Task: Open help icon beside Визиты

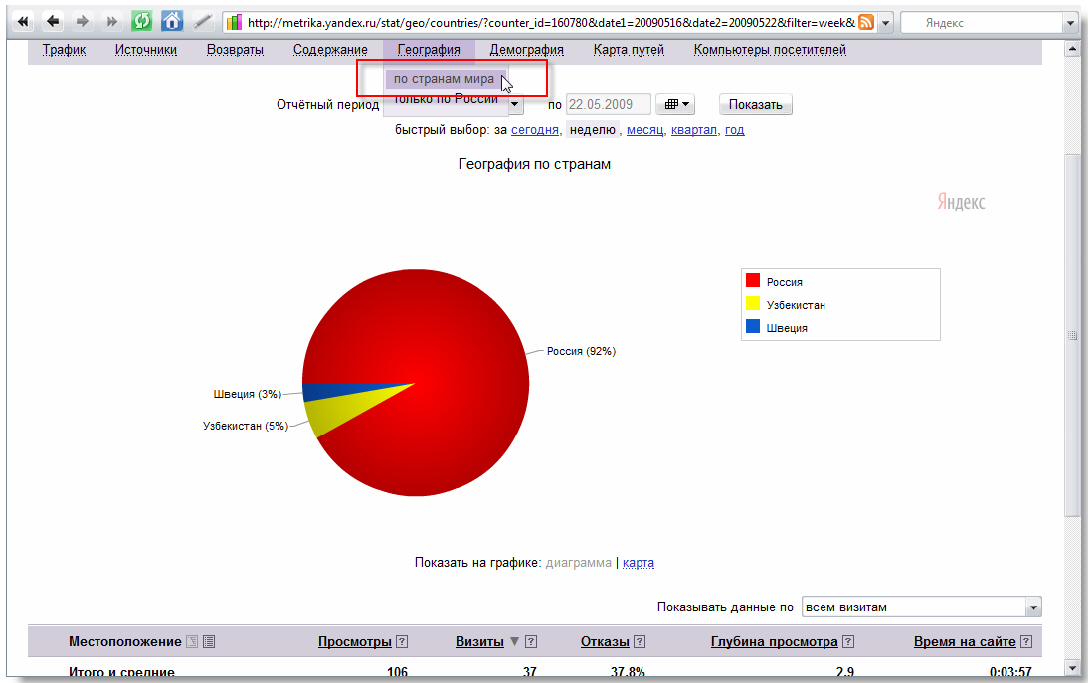Action: pos(531,642)
